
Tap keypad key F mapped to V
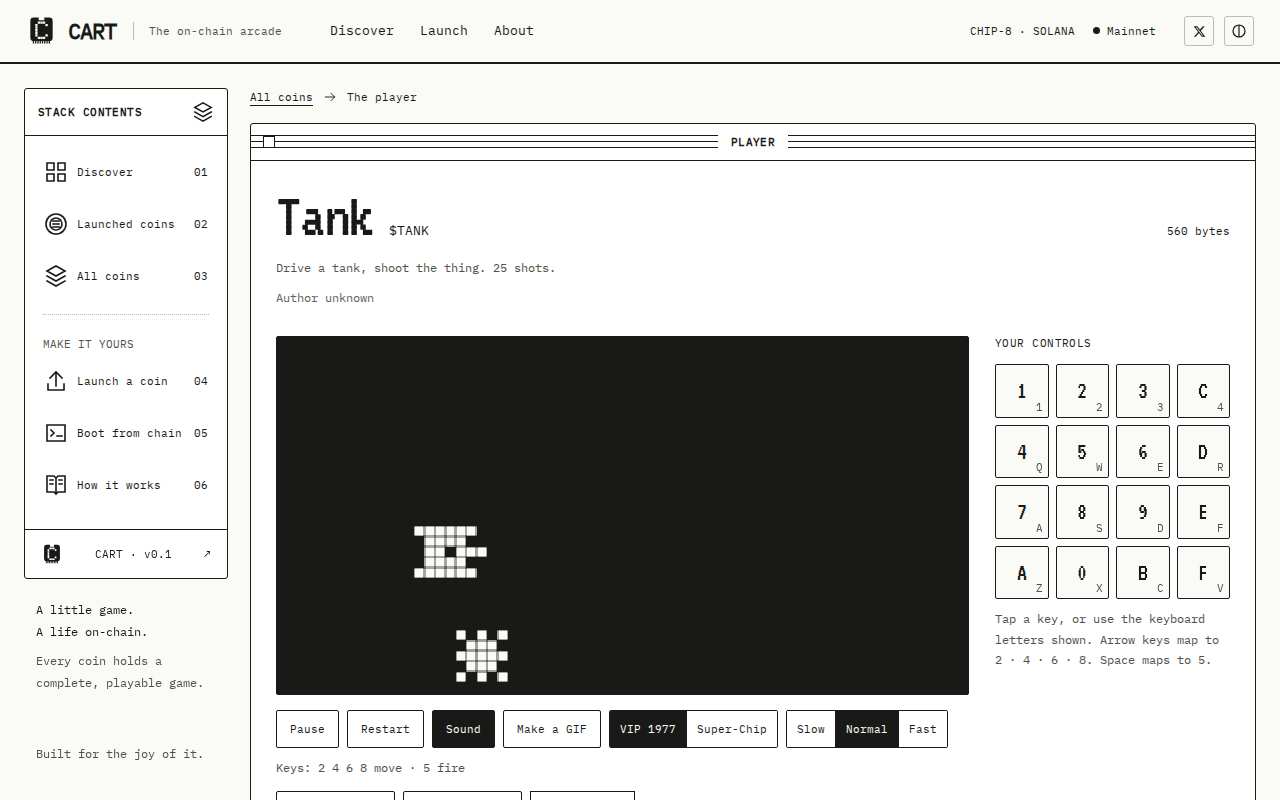point(1203,572)
